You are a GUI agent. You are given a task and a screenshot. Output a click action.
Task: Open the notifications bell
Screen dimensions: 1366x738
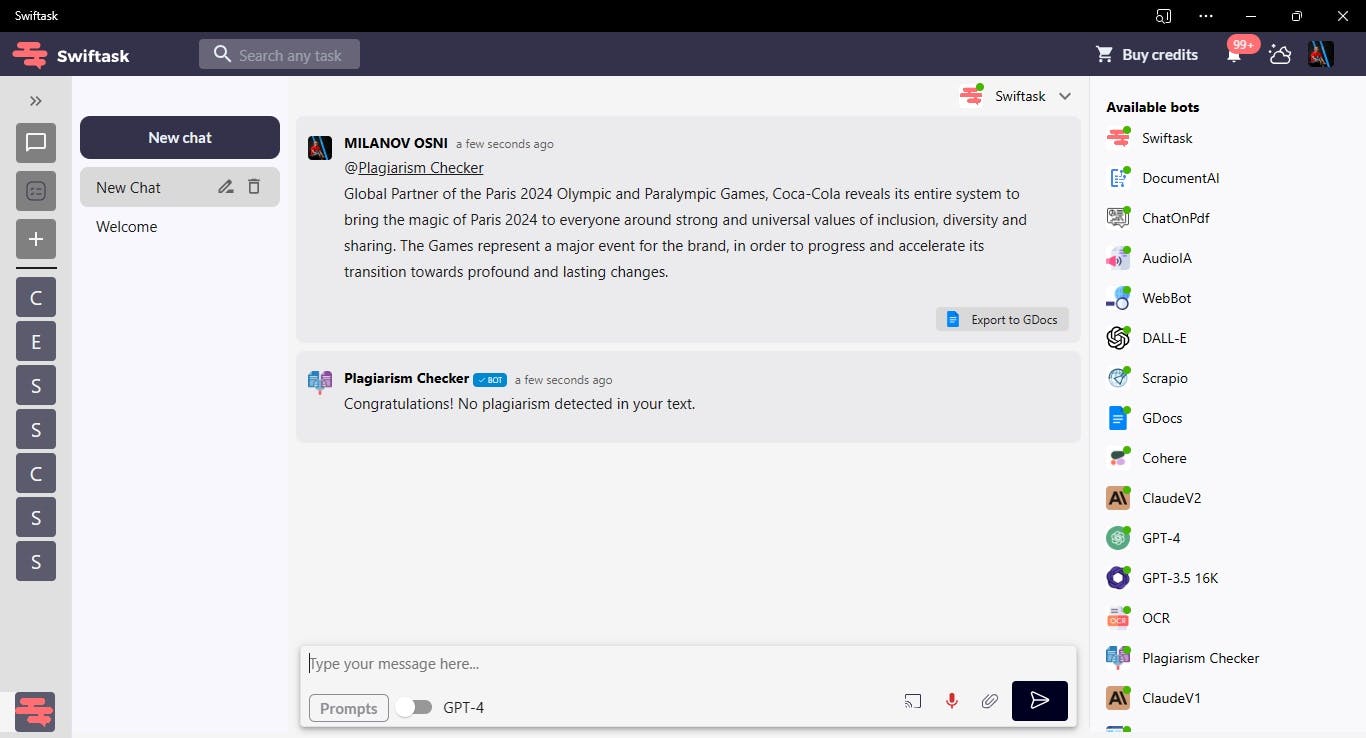[1234, 55]
